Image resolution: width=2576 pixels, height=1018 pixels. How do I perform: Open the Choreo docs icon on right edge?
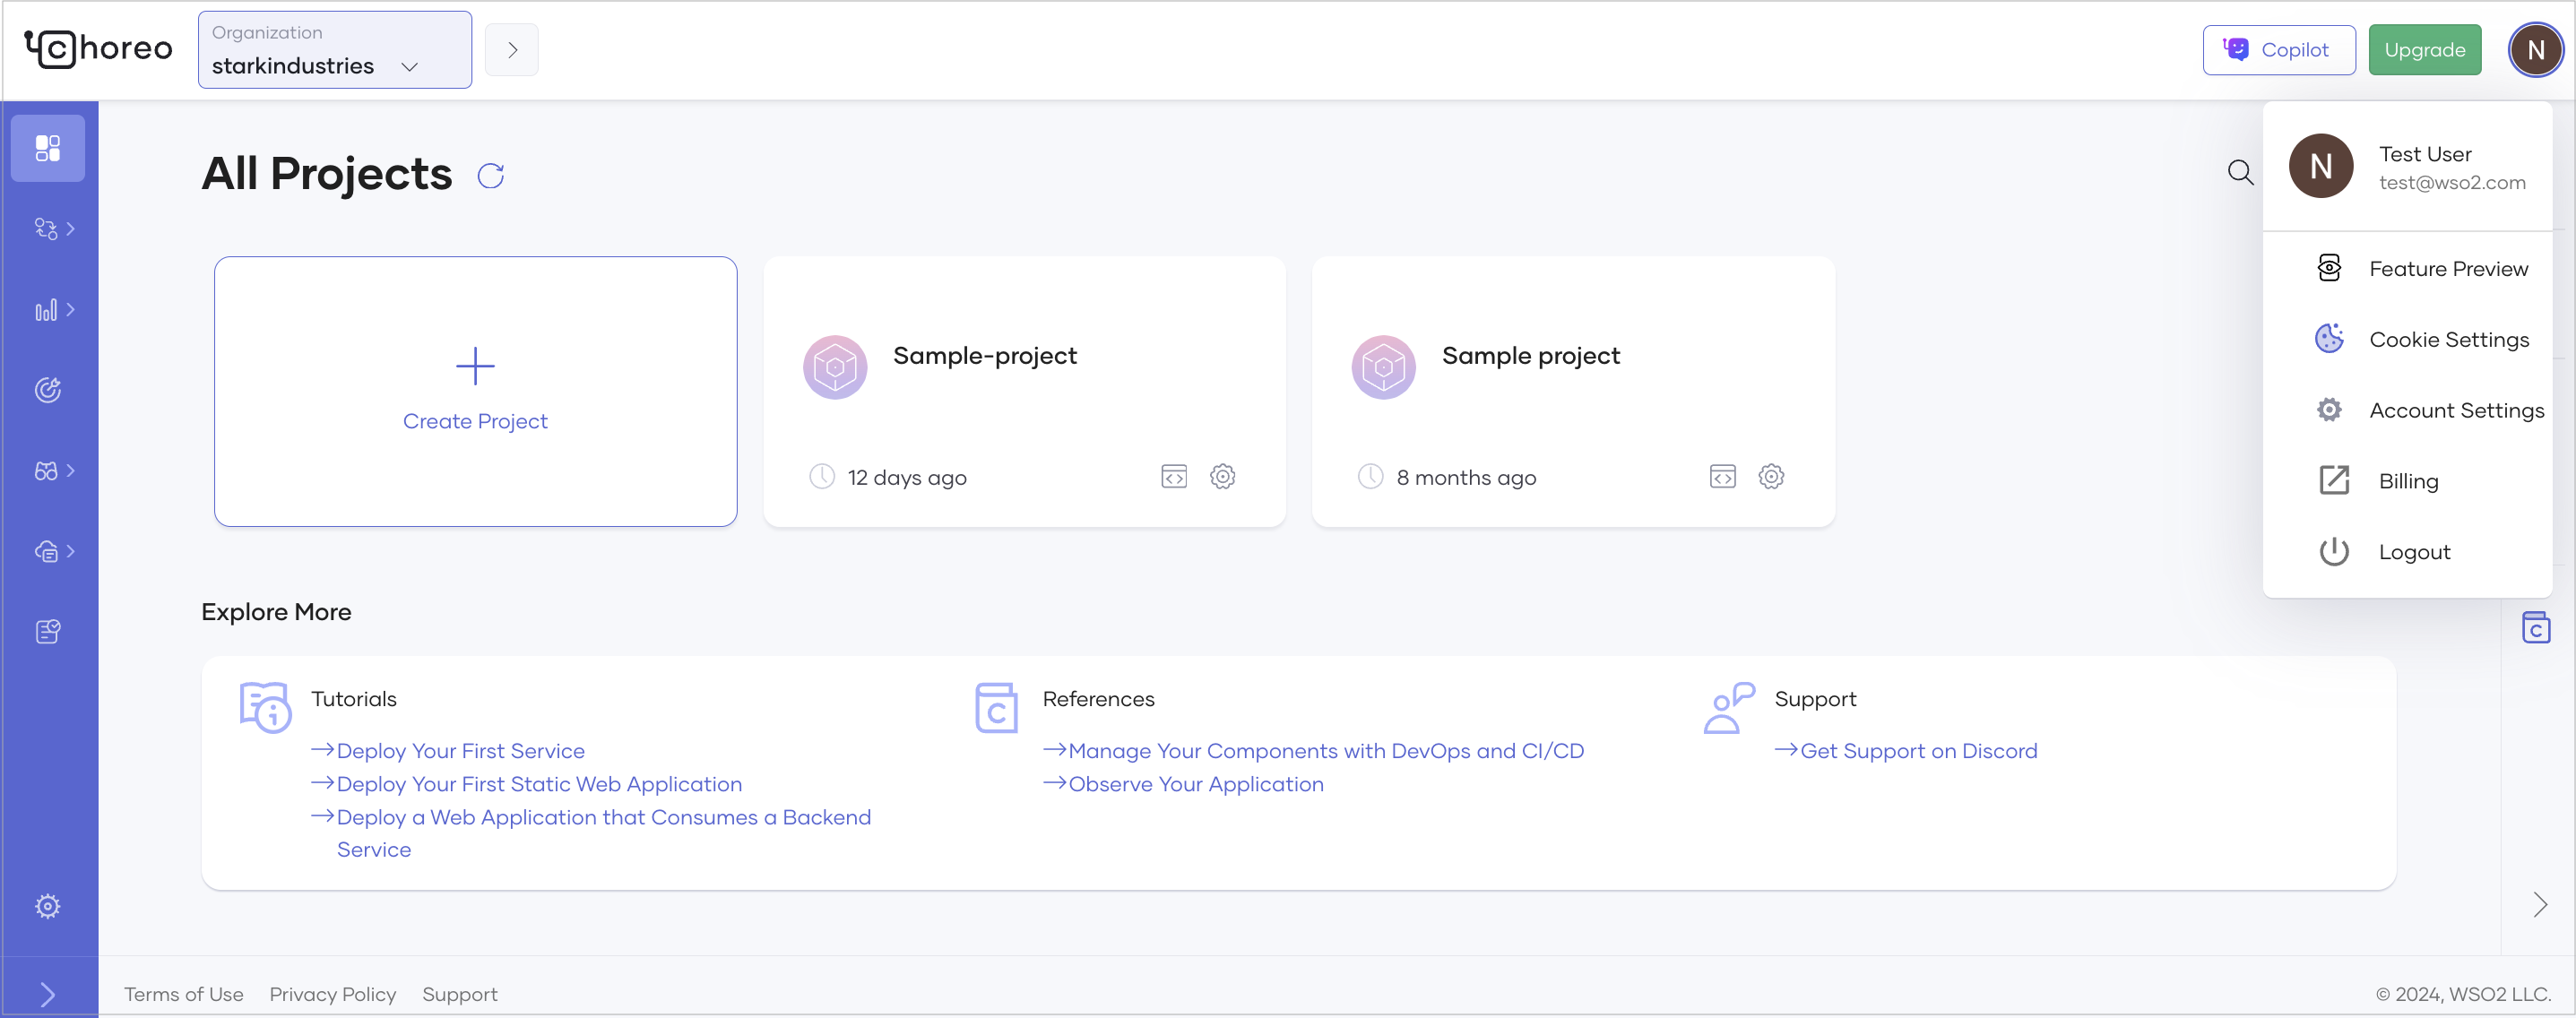point(2535,628)
